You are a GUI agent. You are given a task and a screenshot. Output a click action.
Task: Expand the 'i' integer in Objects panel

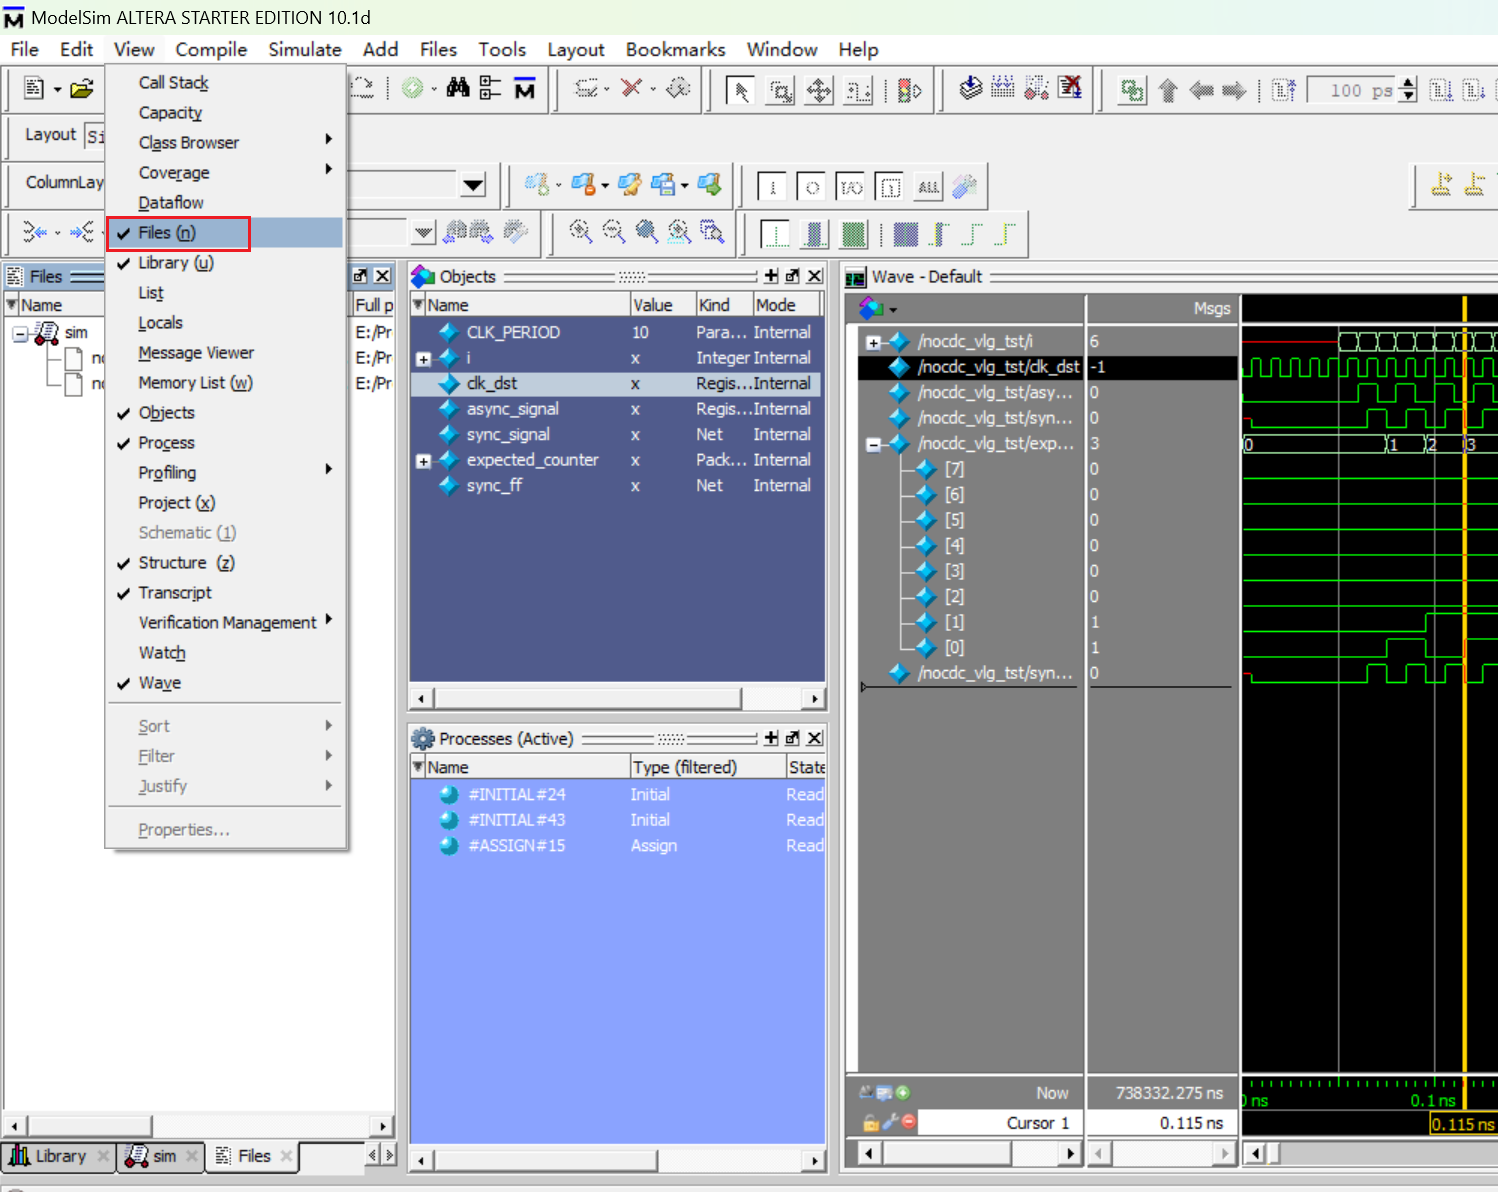click(x=423, y=359)
